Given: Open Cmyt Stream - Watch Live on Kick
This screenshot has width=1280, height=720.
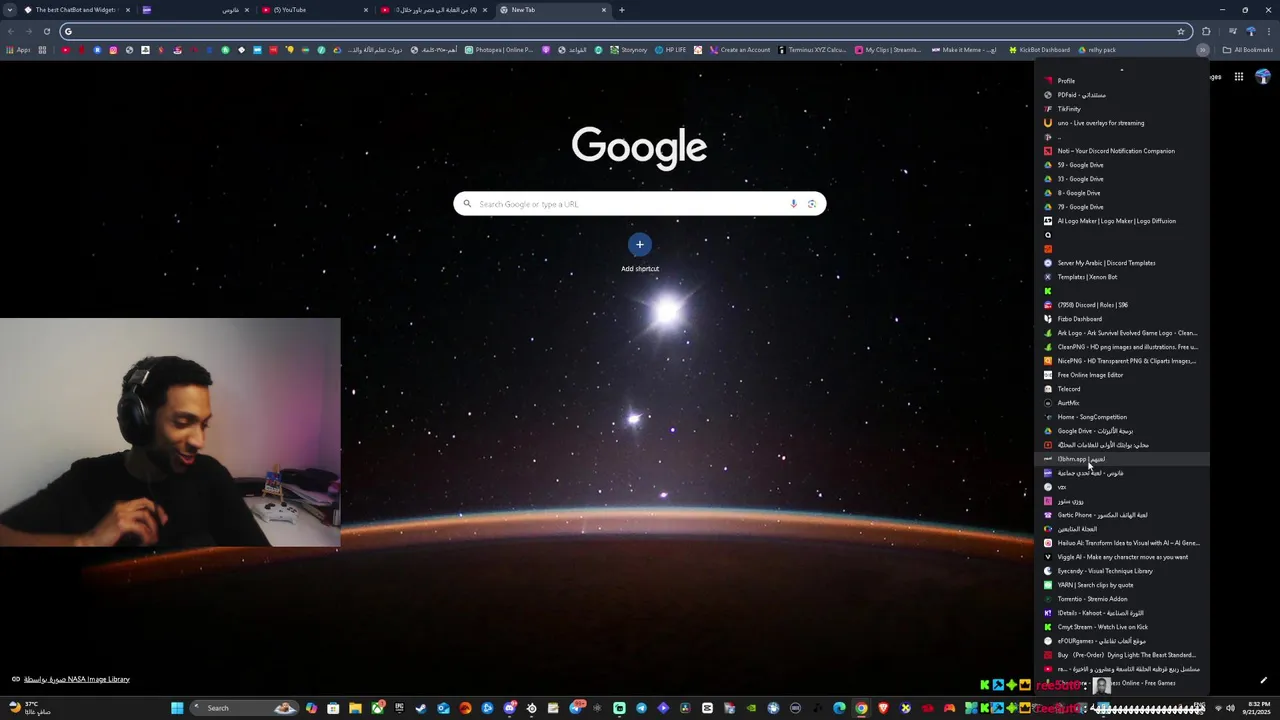Looking at the screenshot, I should (1122, 627).
